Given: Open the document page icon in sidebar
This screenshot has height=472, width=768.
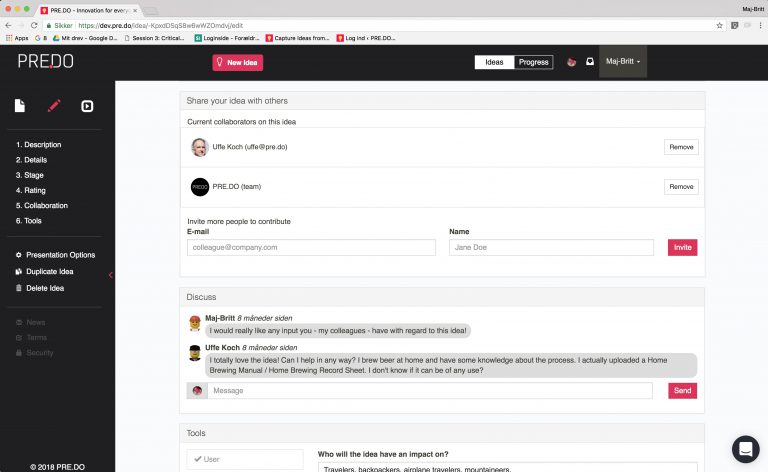Looking at the screenshot, I should point(20,106).
